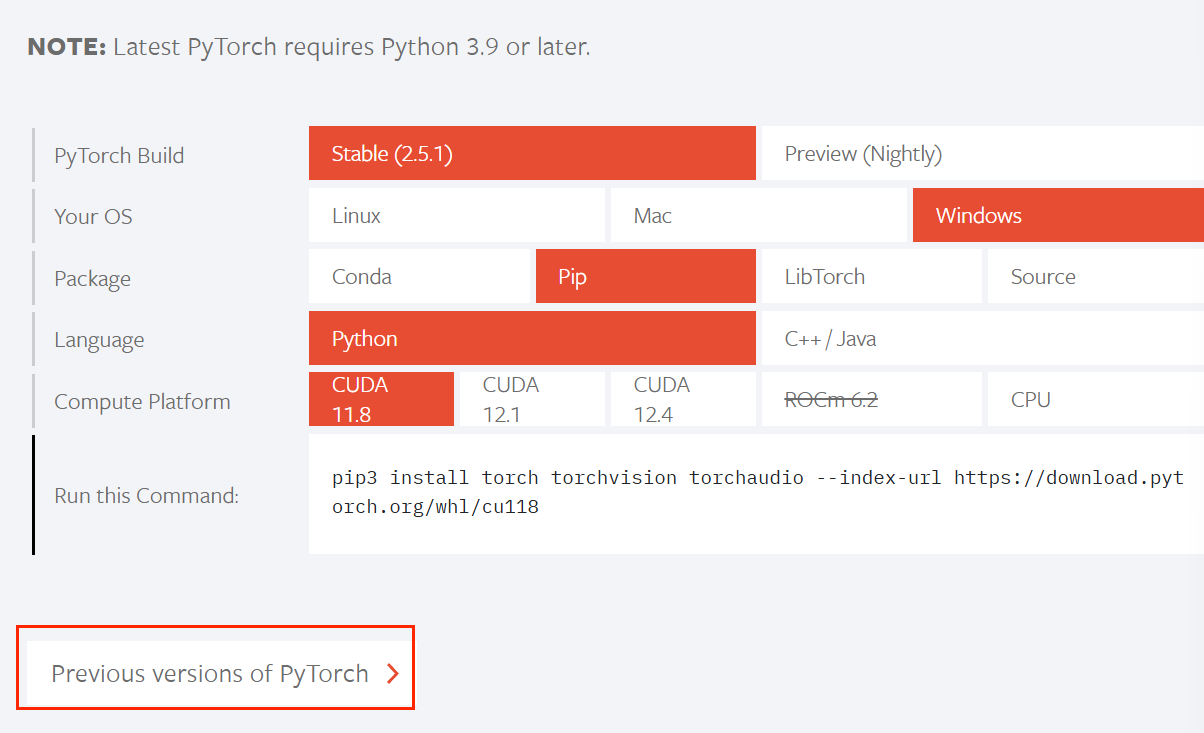The height and width of the screenshot is (733, 1204).
Task: Choose Windows as your OS
Action: (x=1058, y=215)
